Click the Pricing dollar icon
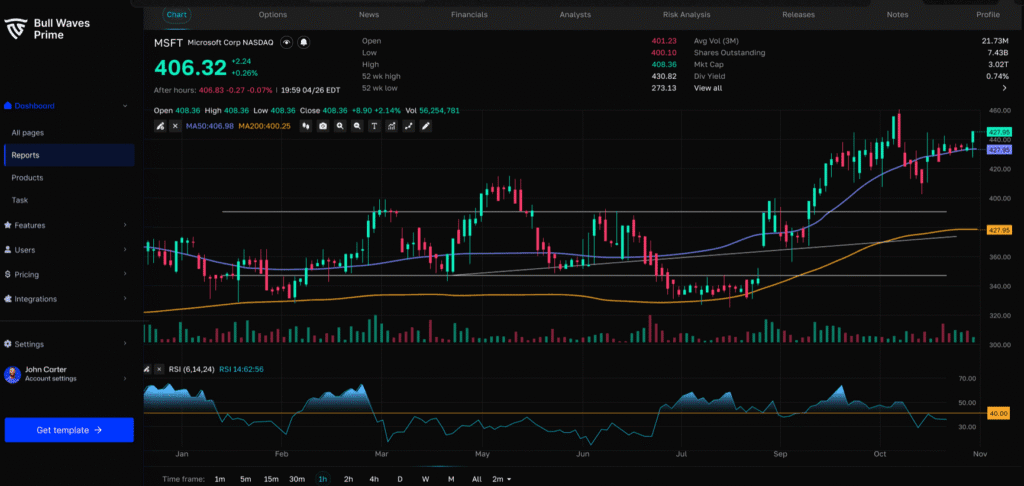 pyautogui.click(x=8, y=274)
